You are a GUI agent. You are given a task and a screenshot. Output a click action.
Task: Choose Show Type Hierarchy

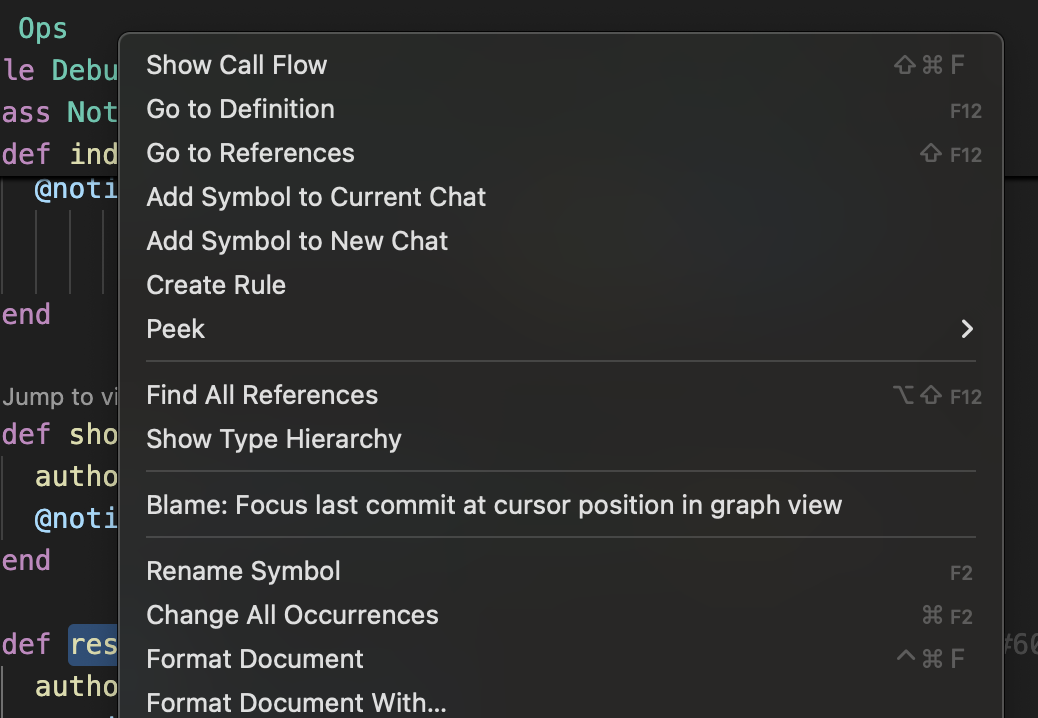[561, 439]
